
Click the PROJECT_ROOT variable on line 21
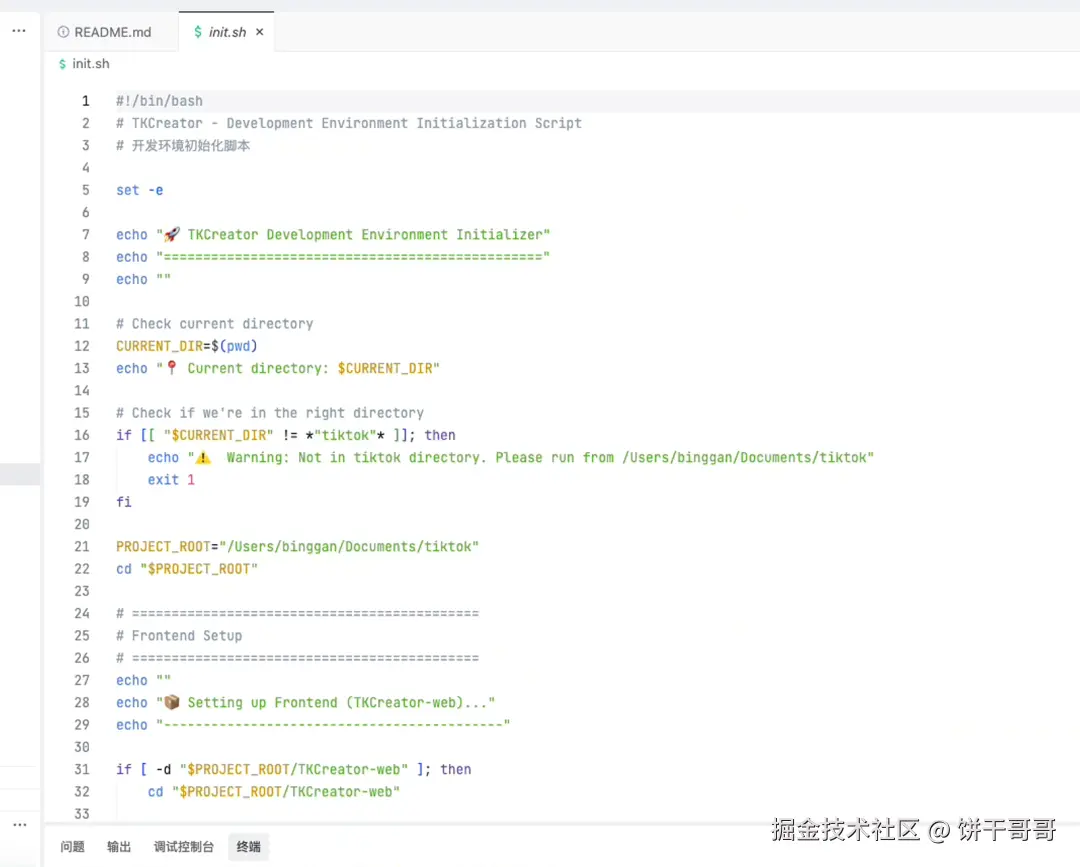pyautogui.click(x=163, y=547)
